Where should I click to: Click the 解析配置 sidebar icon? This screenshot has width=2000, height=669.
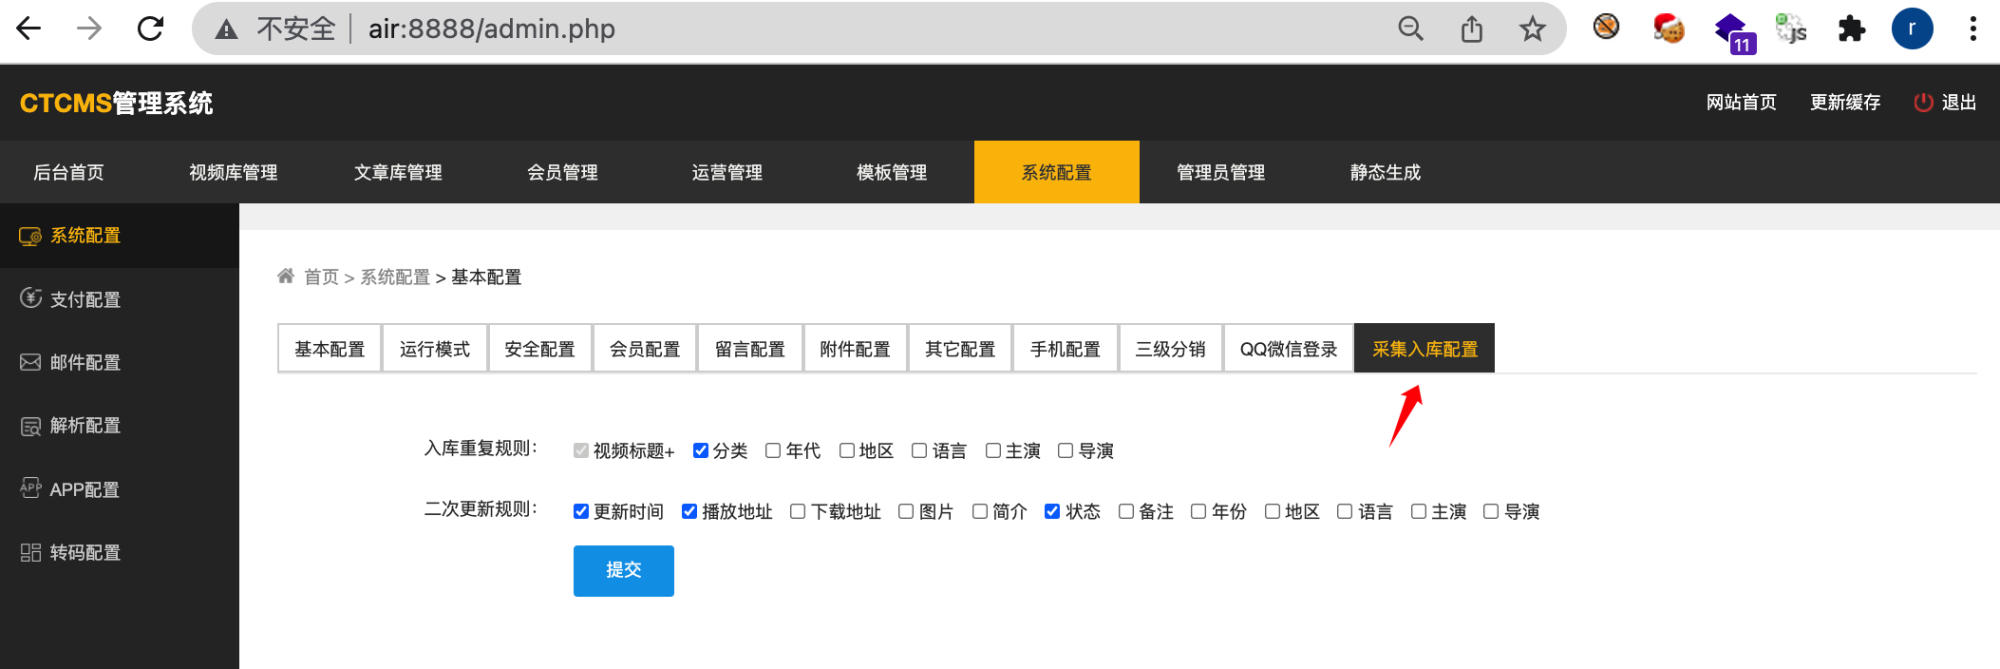click(x=31, y=426)
